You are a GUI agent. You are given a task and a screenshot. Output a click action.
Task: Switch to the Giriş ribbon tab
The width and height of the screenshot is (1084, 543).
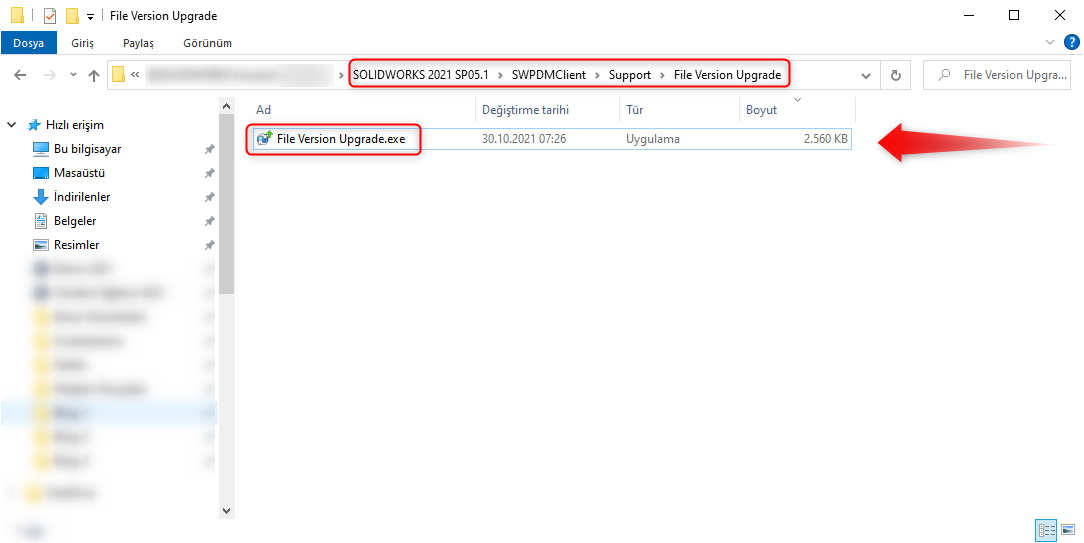(x=82, y=43)
